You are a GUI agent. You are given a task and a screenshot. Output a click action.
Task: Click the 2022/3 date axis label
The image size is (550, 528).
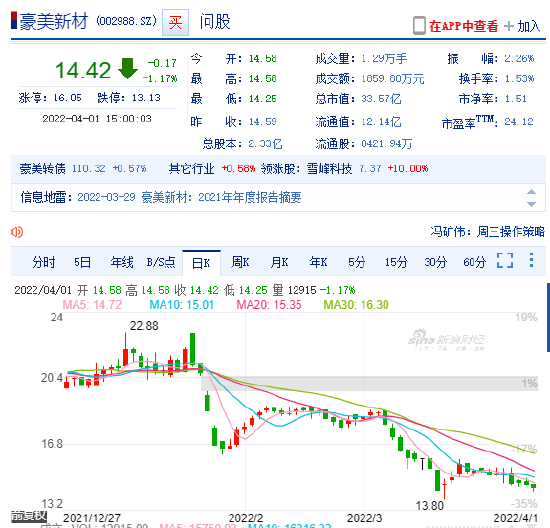364,518
